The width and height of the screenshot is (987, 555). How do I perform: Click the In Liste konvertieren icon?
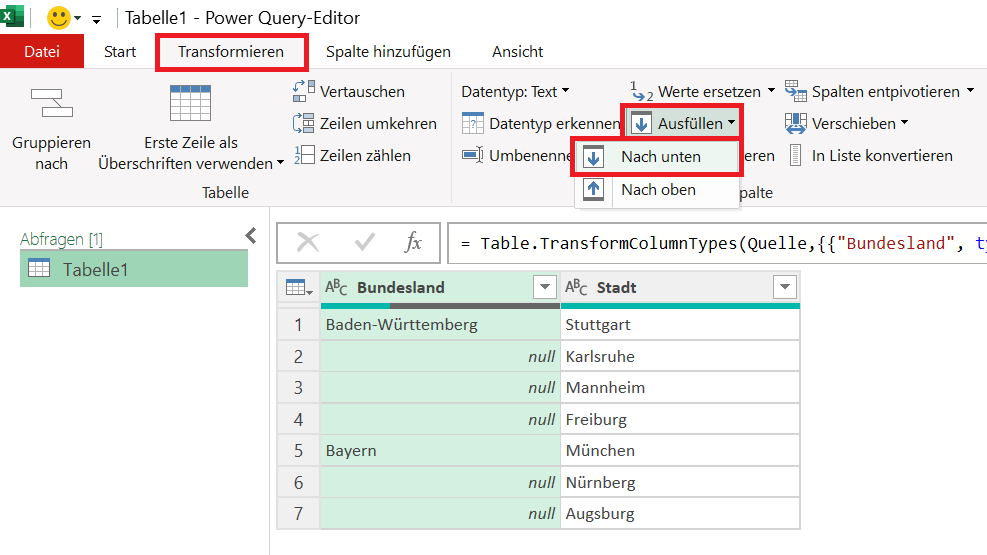796,155
